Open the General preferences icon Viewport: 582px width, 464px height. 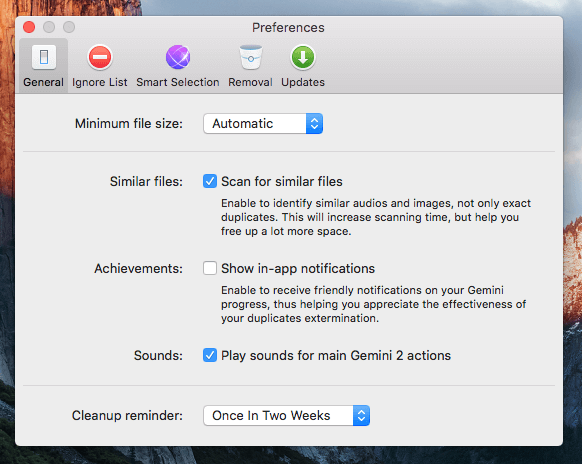pyautogui.click(x=44, y=57)
